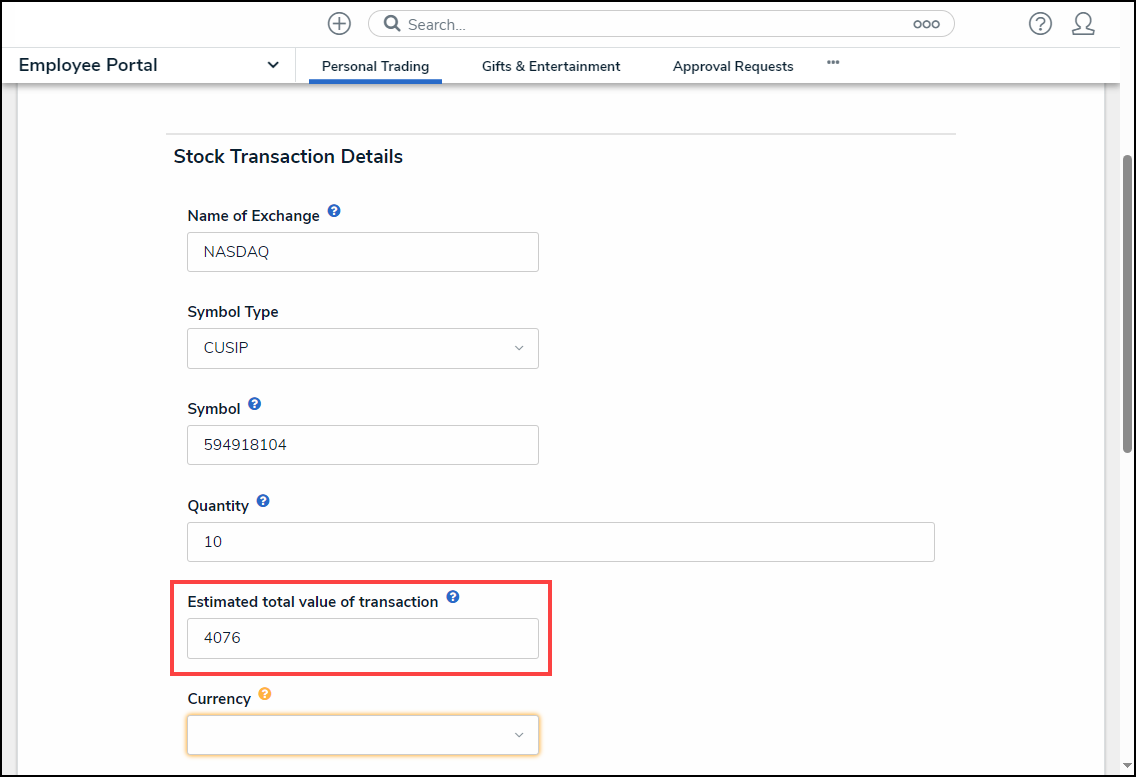Click the help icon beside Estimated total value

point(453,596)
